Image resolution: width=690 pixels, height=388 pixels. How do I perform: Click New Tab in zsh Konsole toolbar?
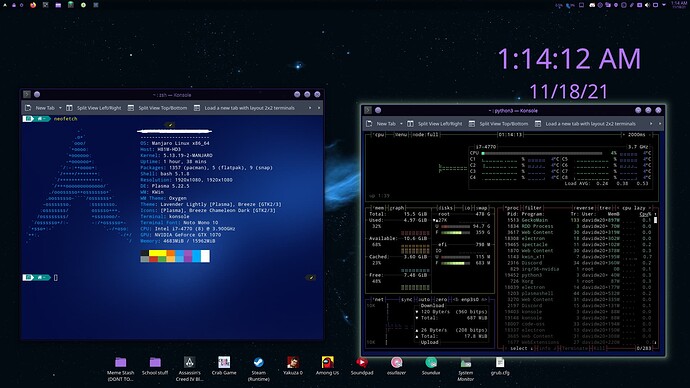point(40,108)
